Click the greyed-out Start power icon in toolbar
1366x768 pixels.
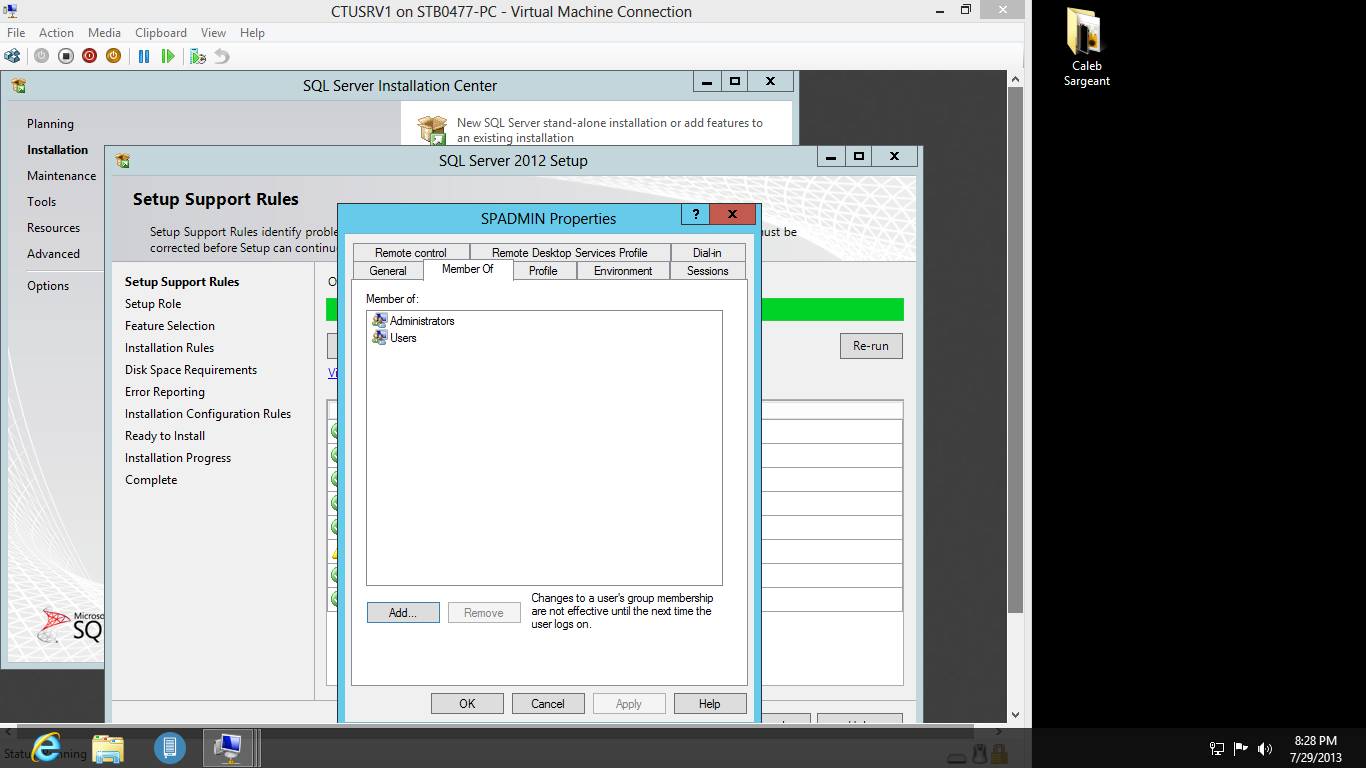click(x=41, y=56)
